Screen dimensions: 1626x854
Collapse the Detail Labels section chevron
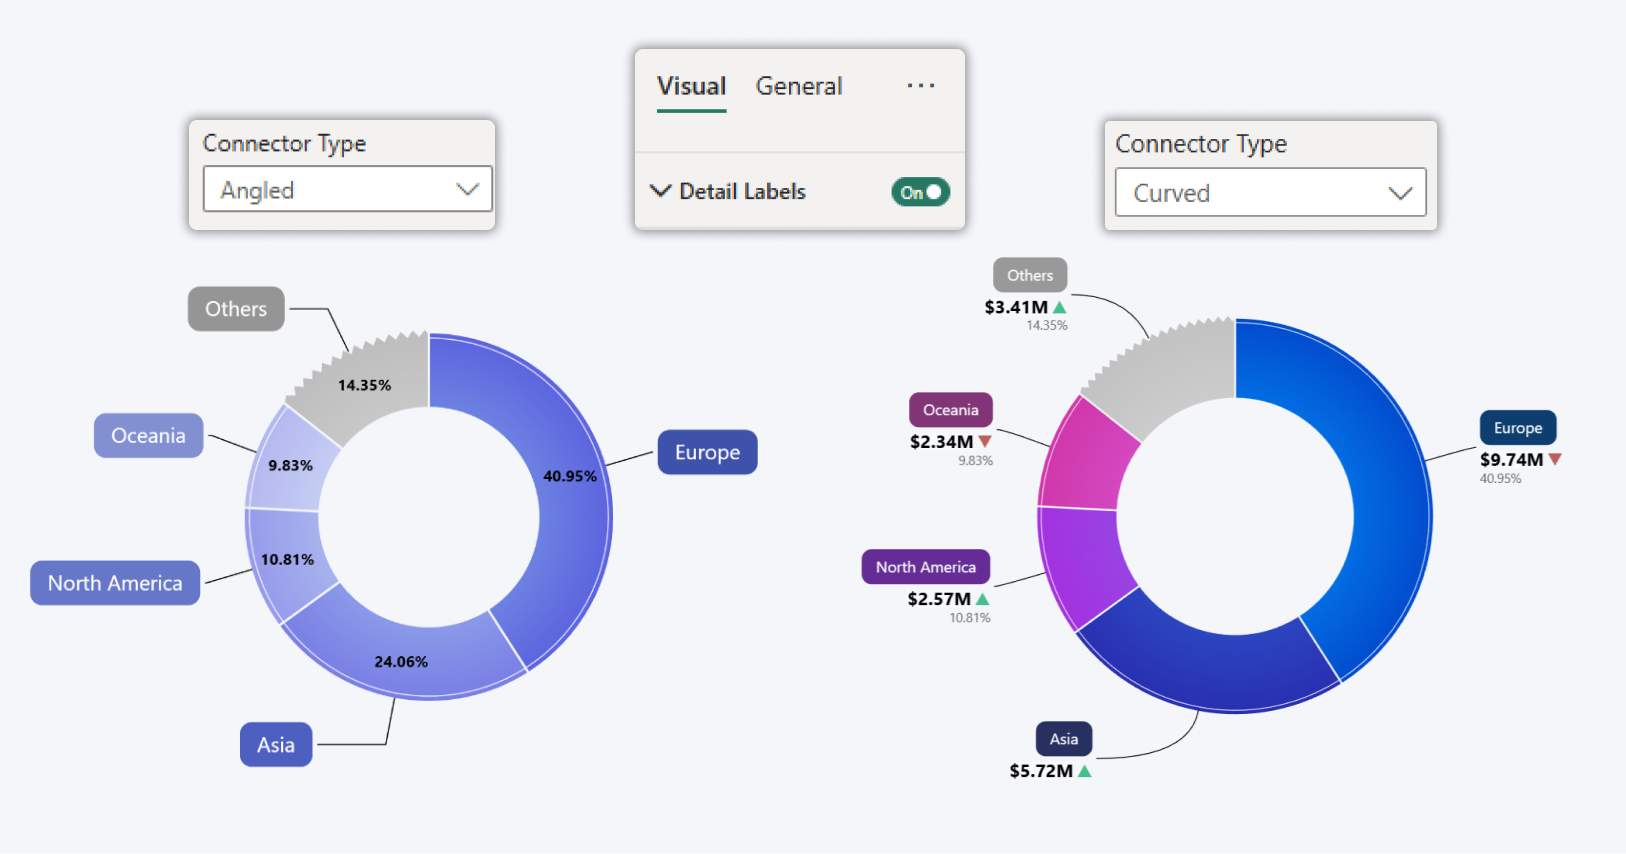point(660,191)
